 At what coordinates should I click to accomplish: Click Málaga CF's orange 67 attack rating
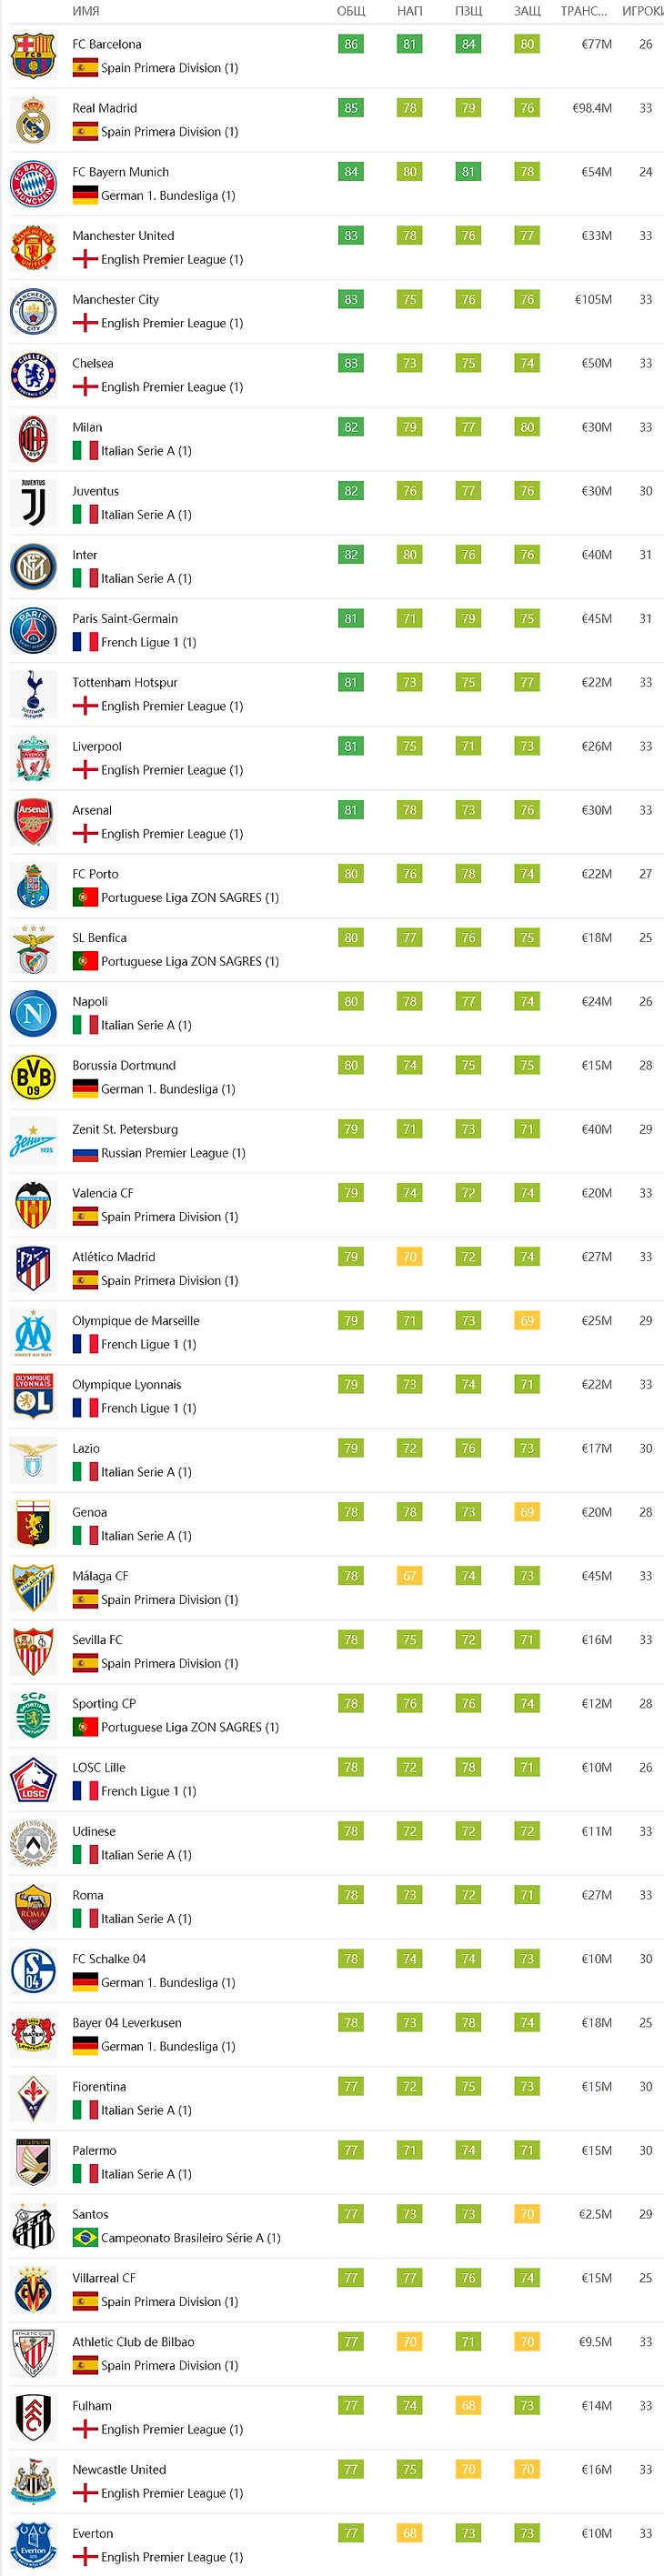coord(410,1576)
